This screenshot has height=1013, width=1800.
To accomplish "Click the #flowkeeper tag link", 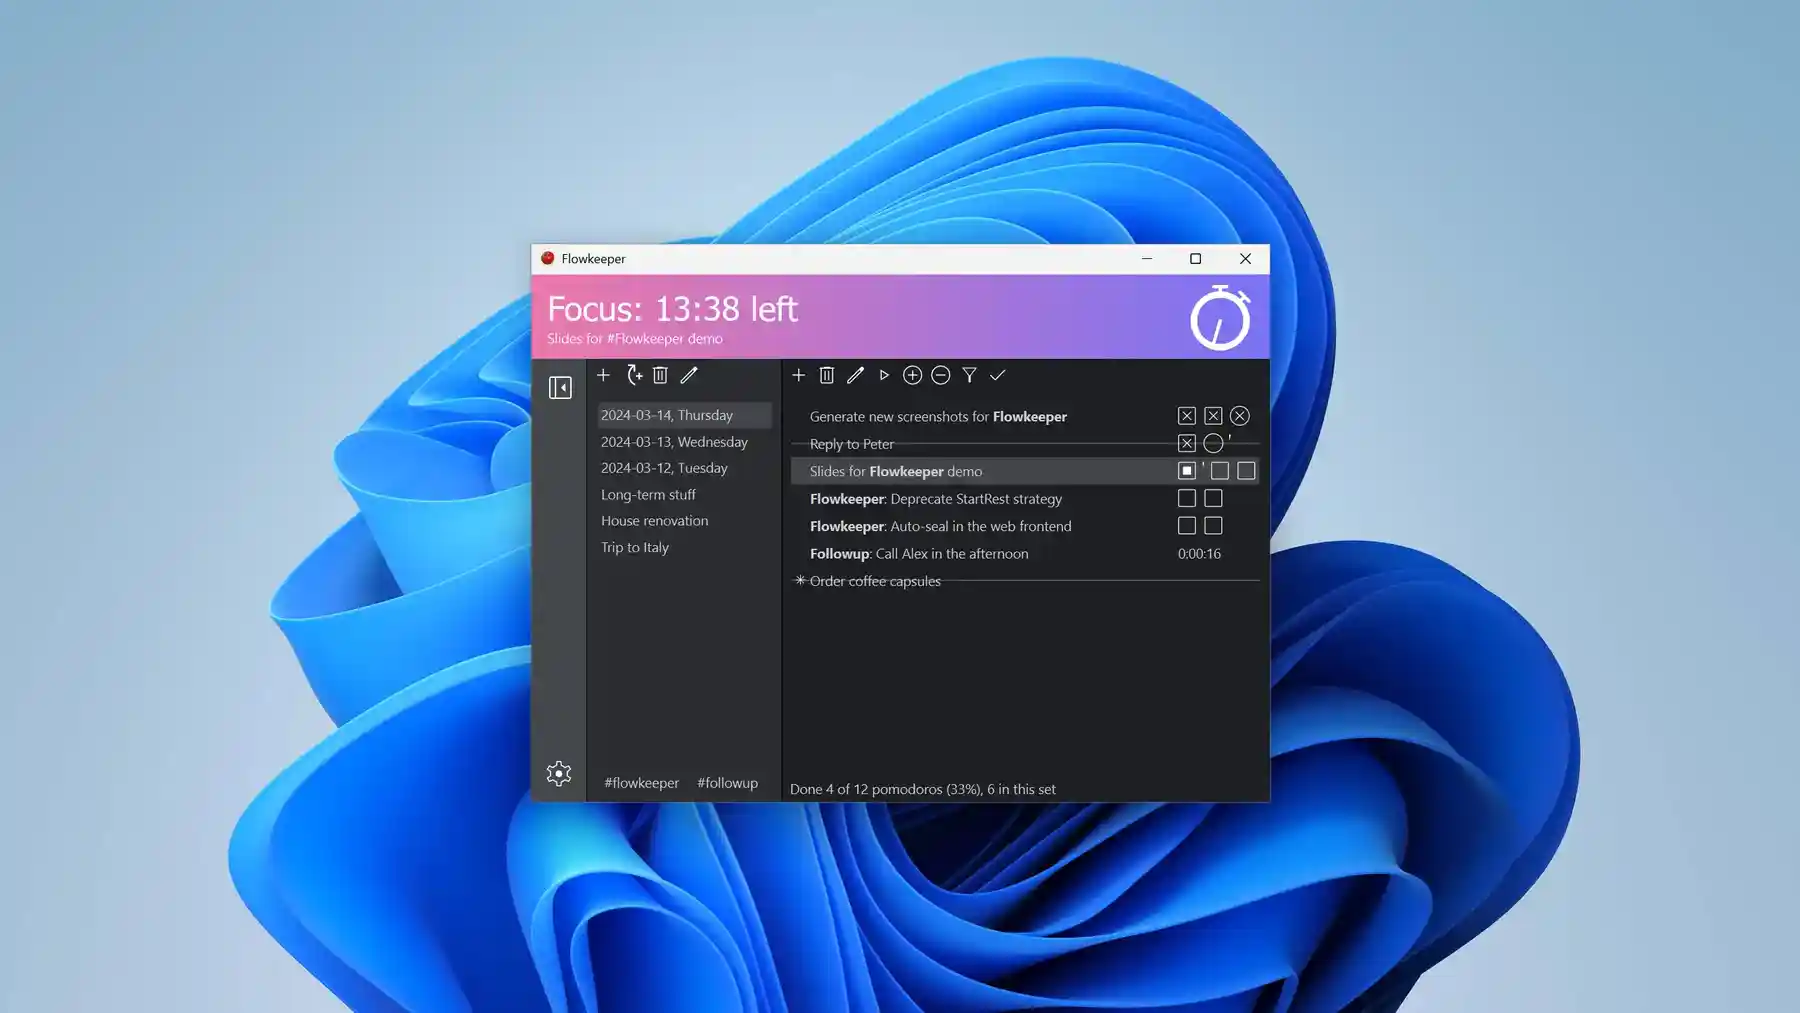I will [640, 783].
